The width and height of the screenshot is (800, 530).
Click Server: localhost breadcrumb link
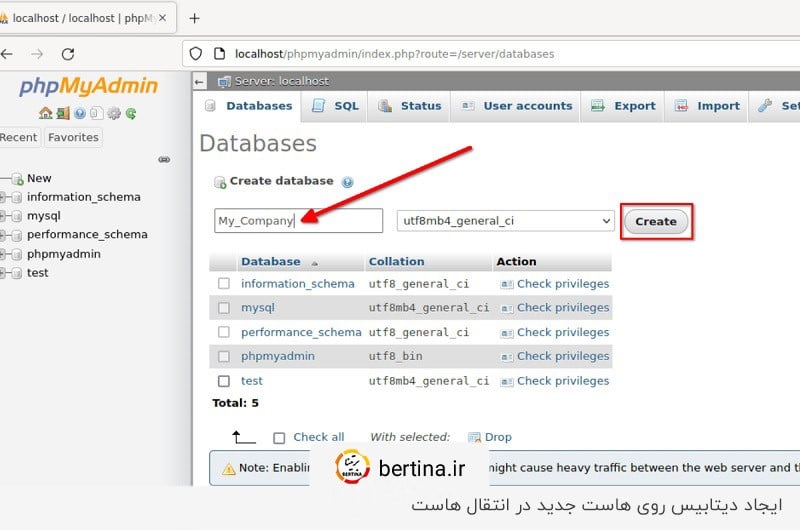point(282,82)
